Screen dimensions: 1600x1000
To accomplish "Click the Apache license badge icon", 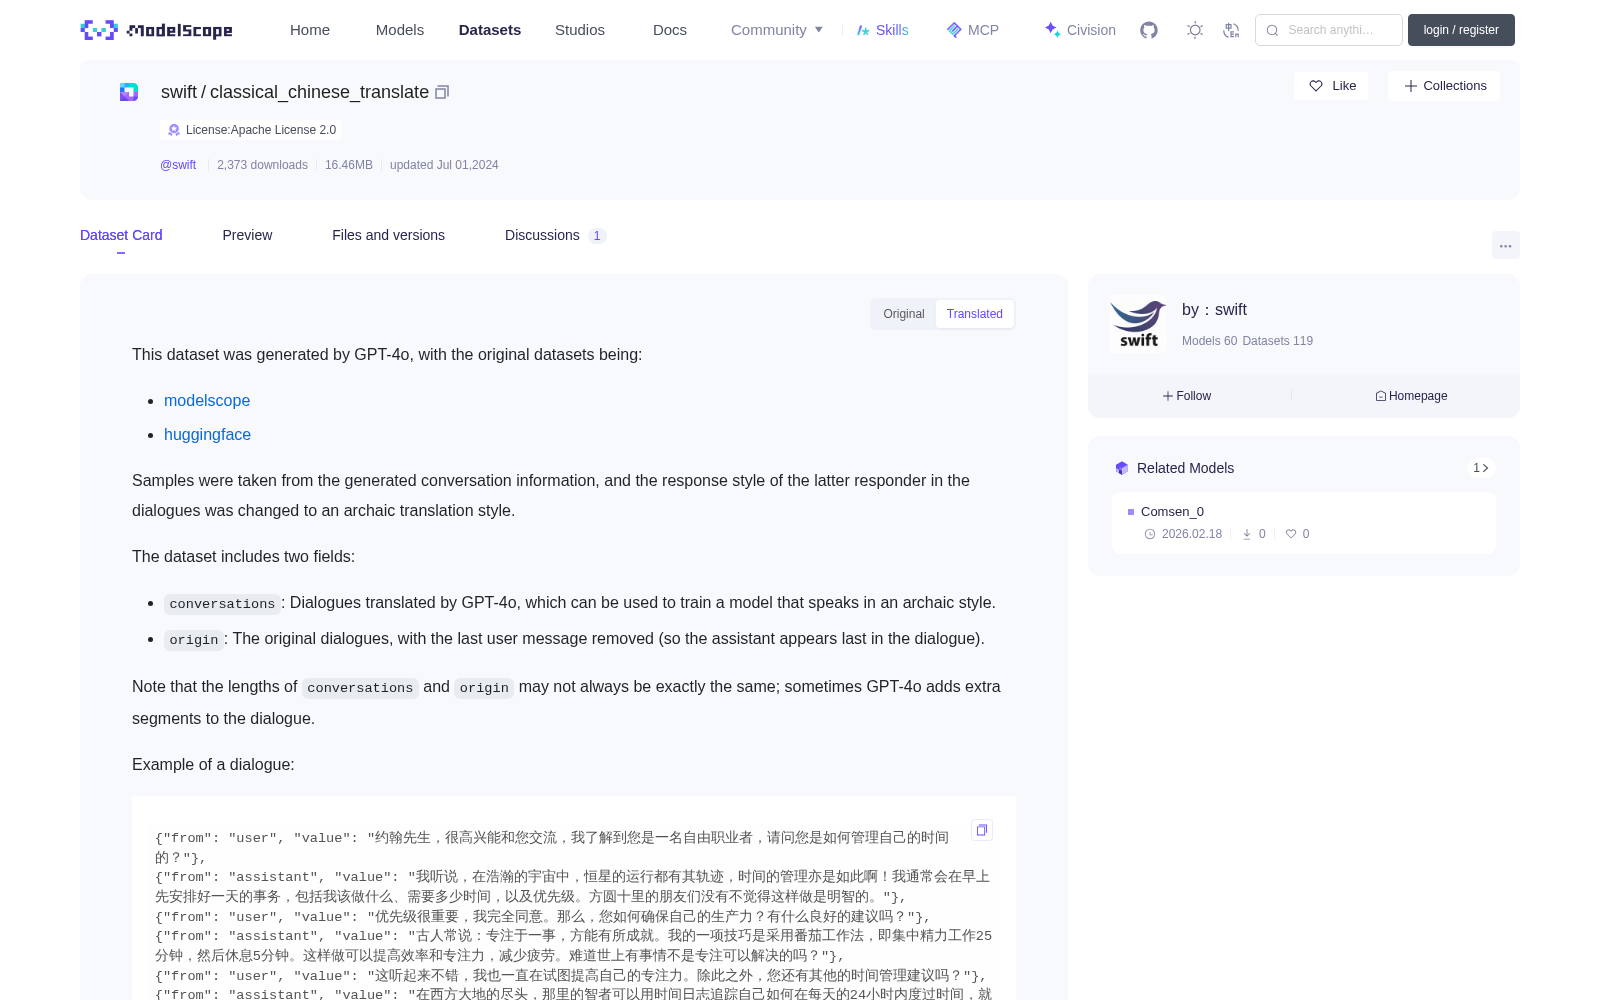I will tap(174, 130).
